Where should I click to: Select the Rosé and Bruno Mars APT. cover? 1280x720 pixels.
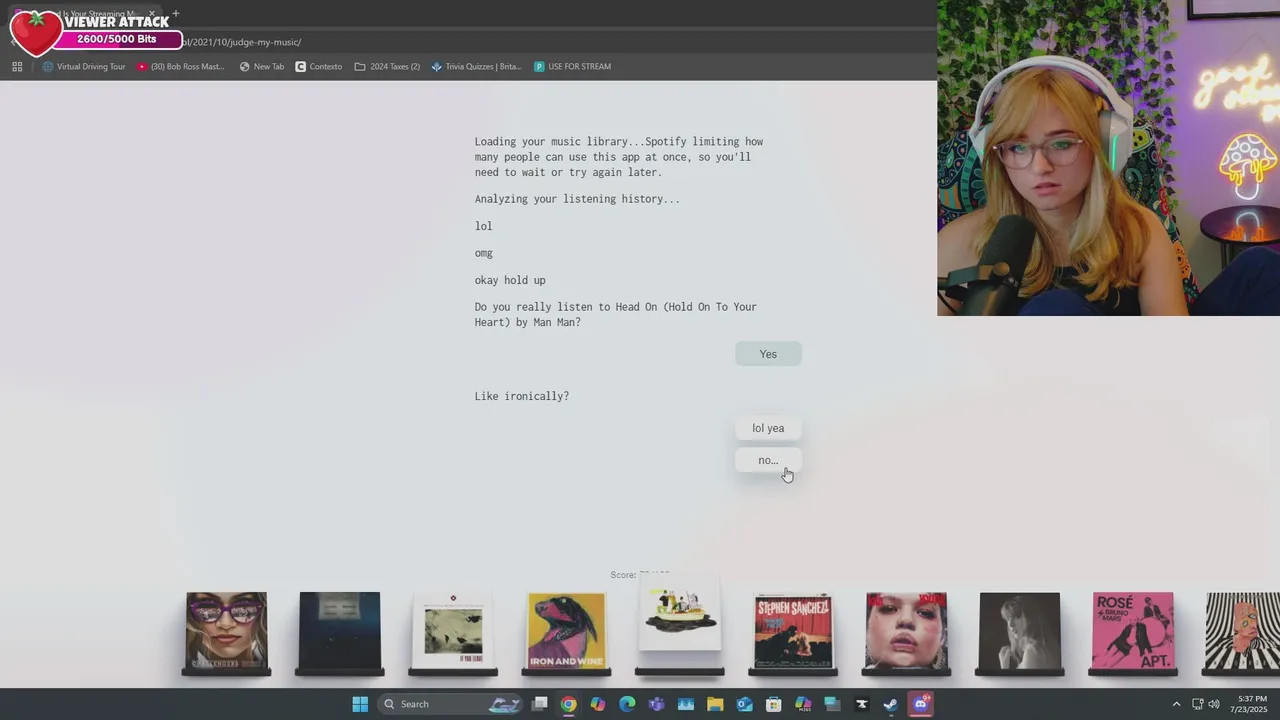[x=1133, y=630]
